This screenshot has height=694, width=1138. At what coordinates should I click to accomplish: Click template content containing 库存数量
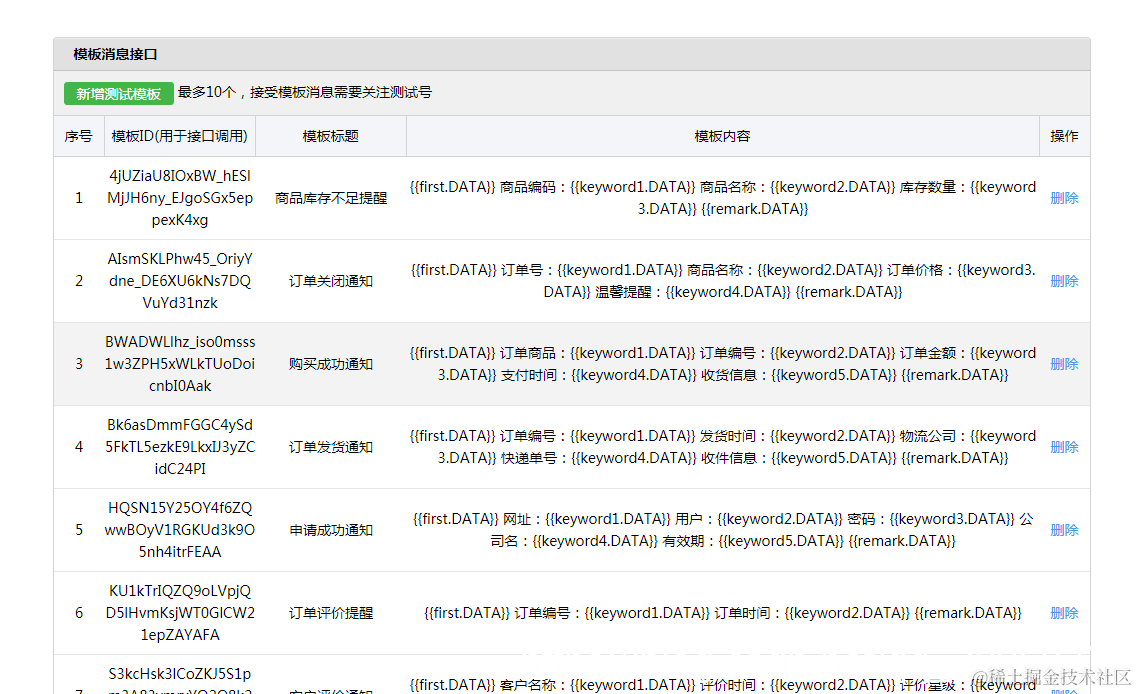coord(723,198)
